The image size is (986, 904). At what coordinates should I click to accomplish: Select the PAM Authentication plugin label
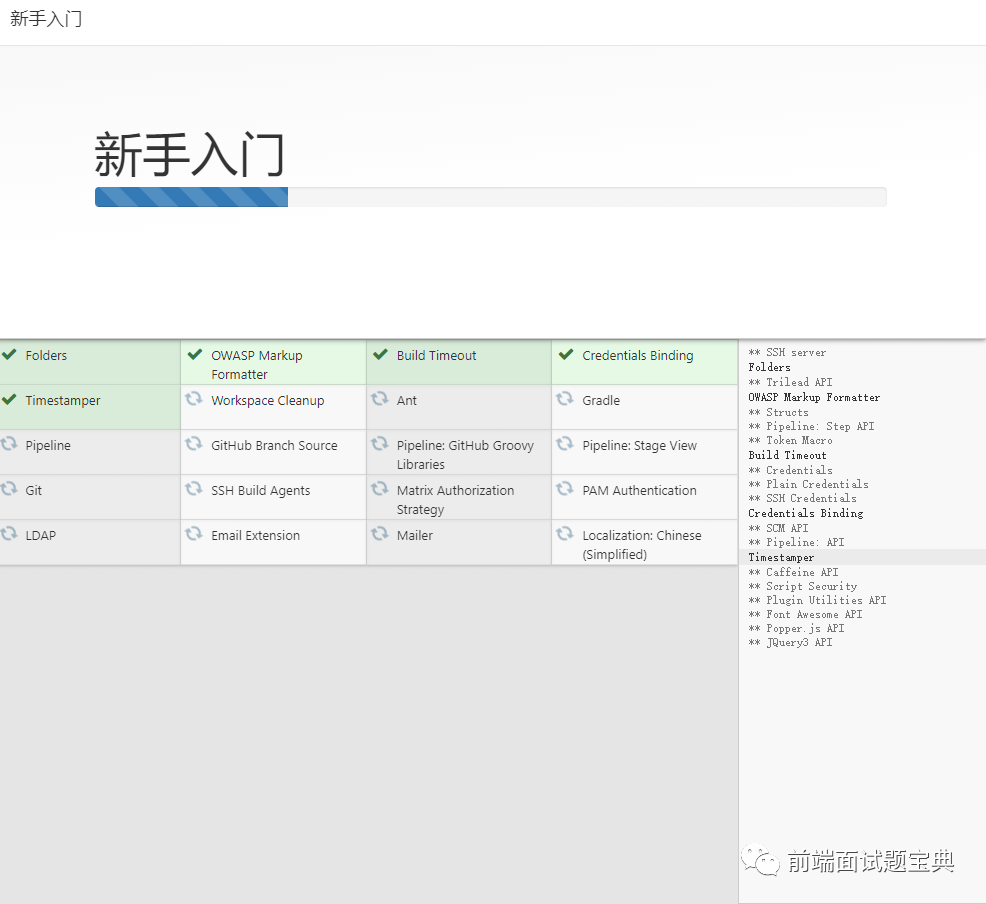click(640, 490)
